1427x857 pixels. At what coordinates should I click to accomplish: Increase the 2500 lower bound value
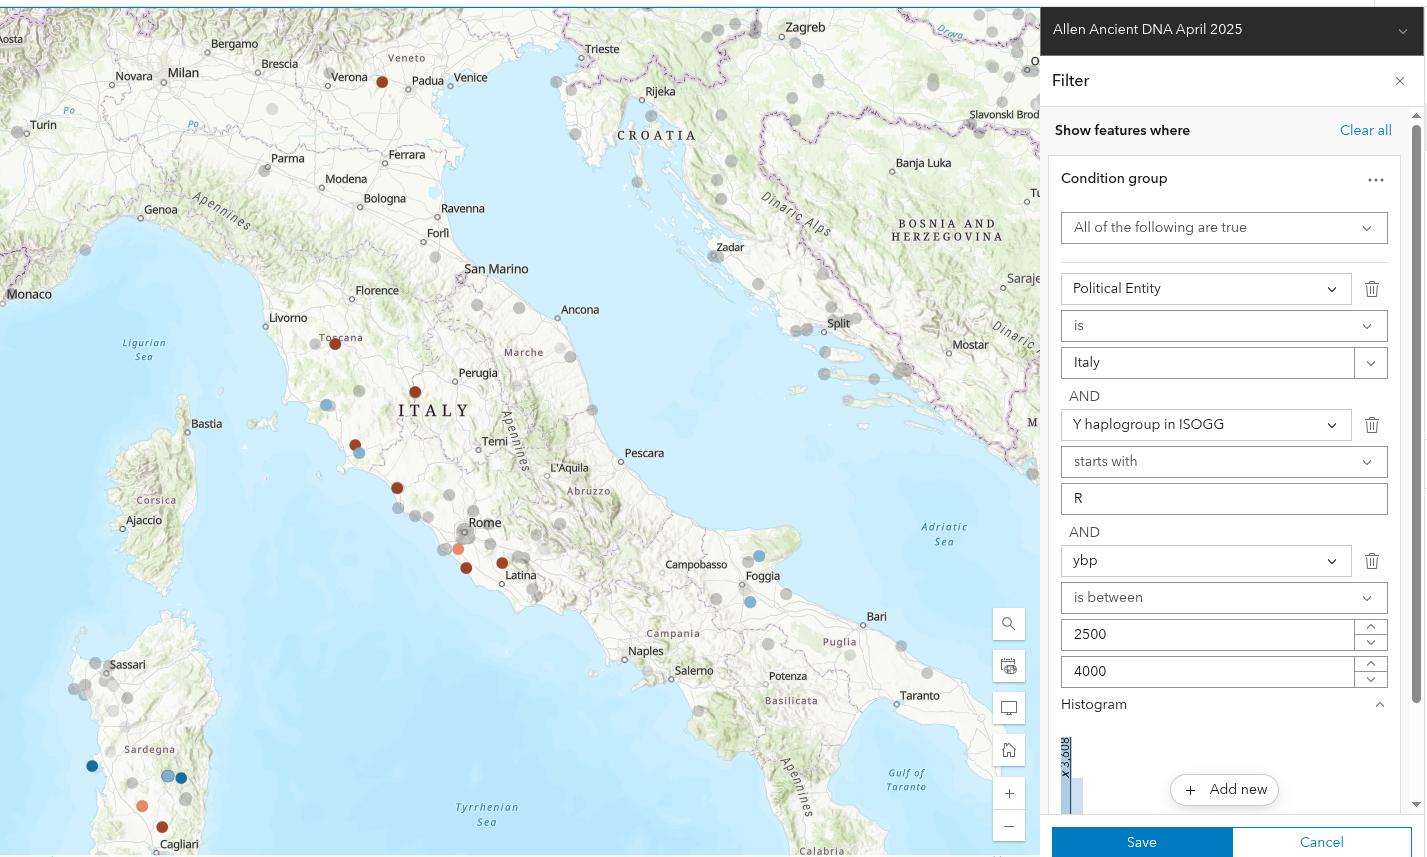(x=1371, y=627)
